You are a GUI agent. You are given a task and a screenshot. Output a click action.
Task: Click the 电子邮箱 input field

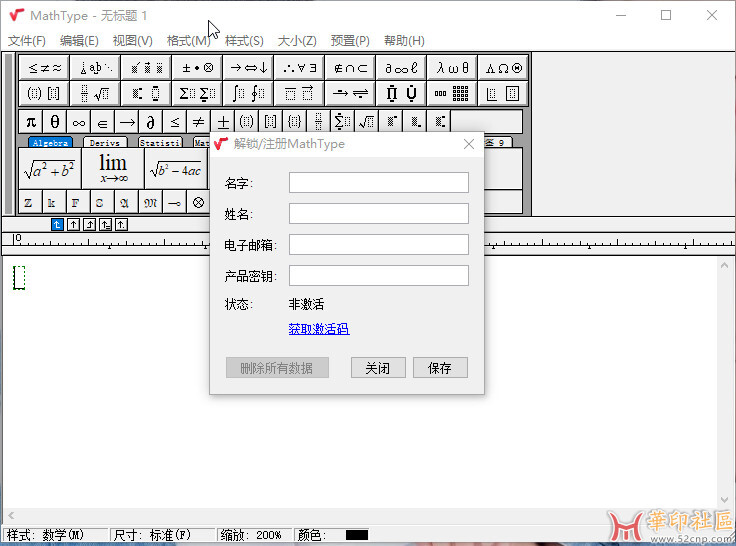click(x=379, y=245)
